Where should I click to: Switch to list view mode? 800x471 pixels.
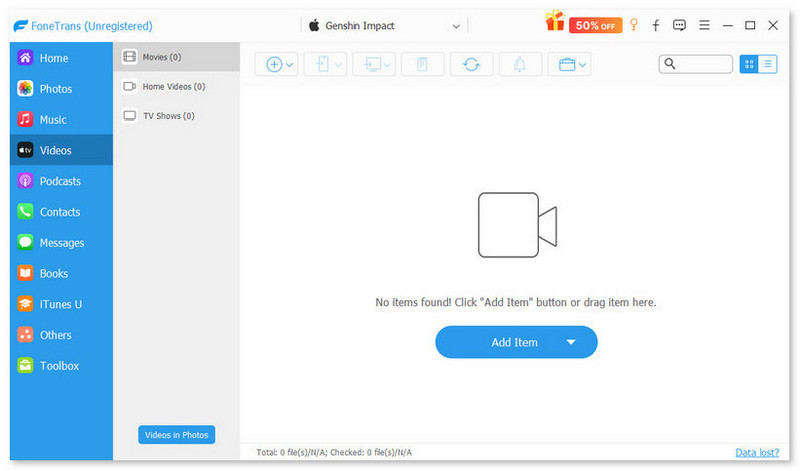[768, 64]
